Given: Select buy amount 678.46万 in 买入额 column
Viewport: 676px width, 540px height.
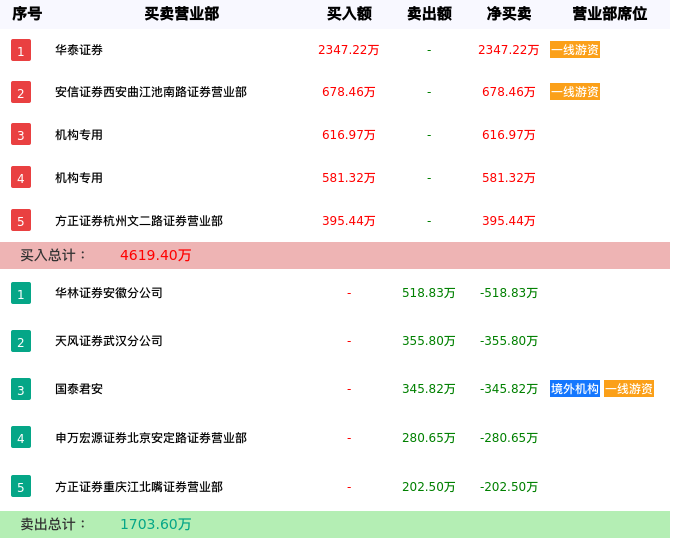Looking at the screenshot, I should point(349,92).
